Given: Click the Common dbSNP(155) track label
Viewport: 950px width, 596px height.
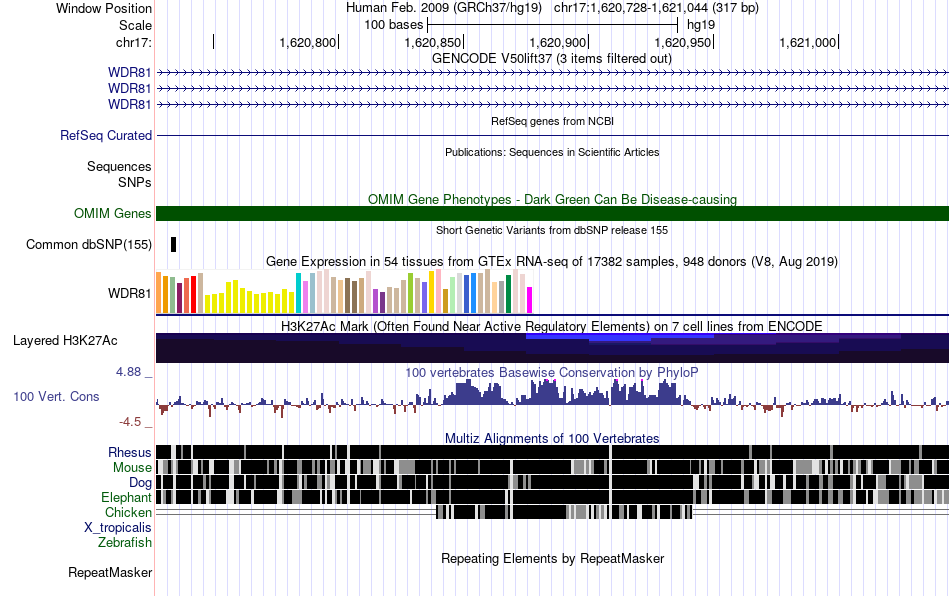Looking at the screenshot, I should 89,245.
